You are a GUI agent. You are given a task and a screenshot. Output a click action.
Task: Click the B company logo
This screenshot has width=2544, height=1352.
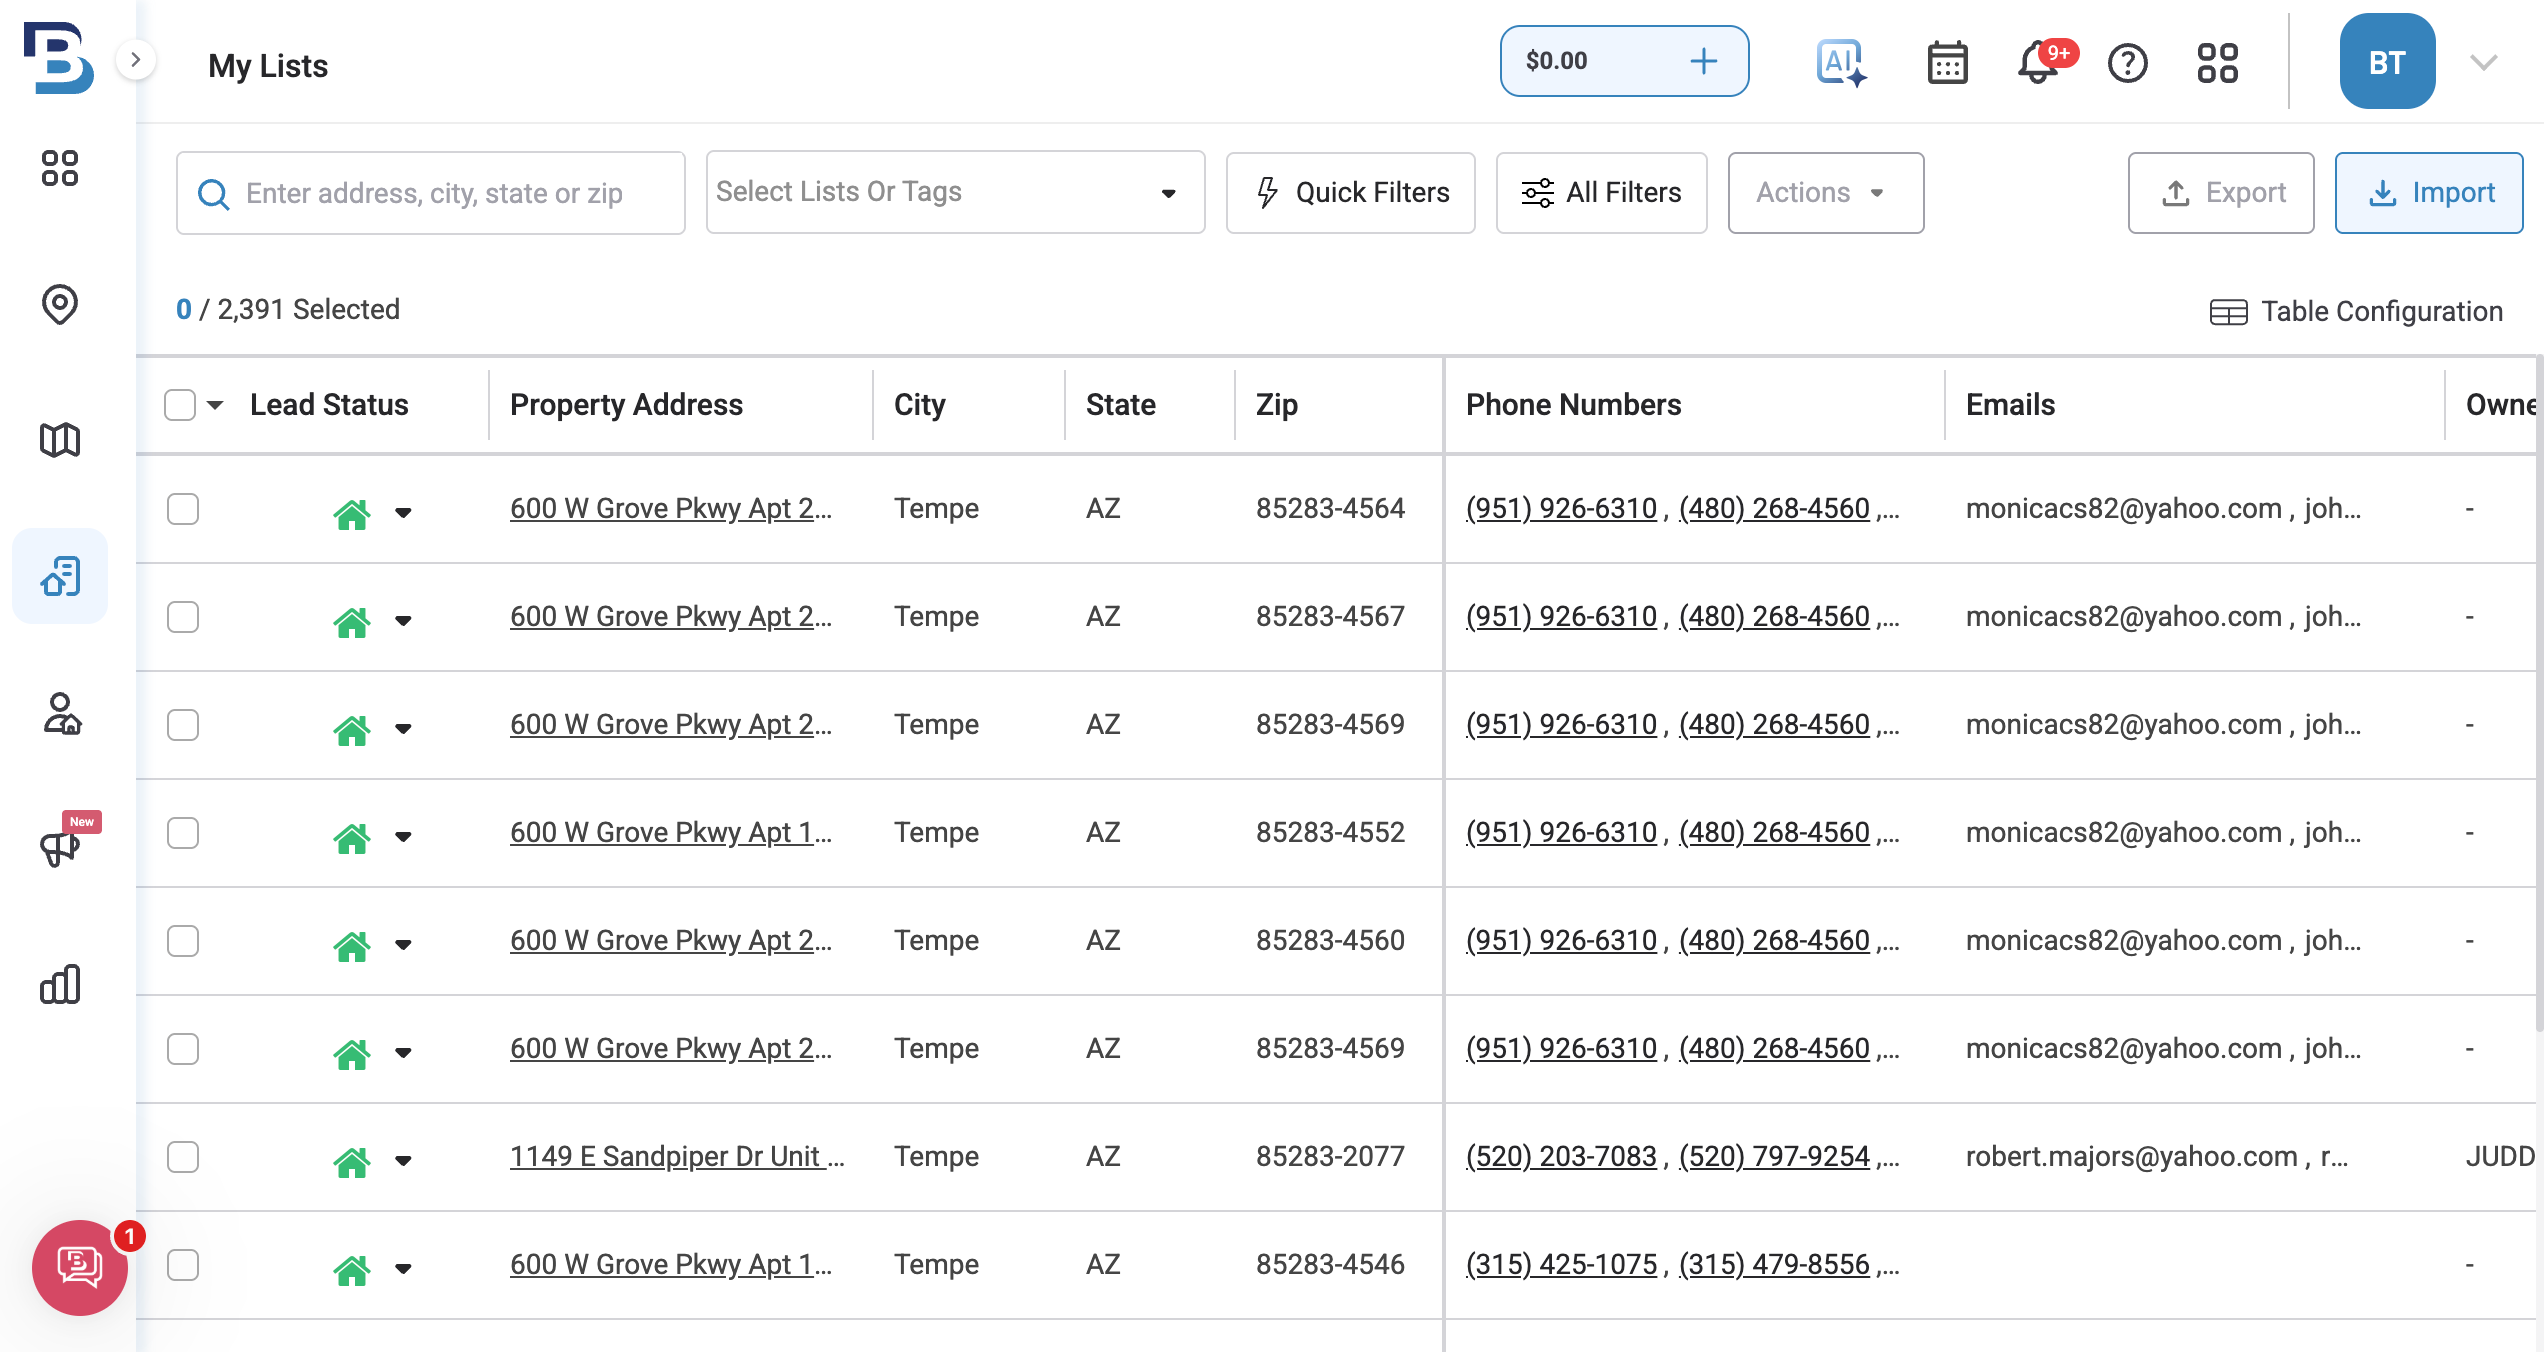pos(58,58)
